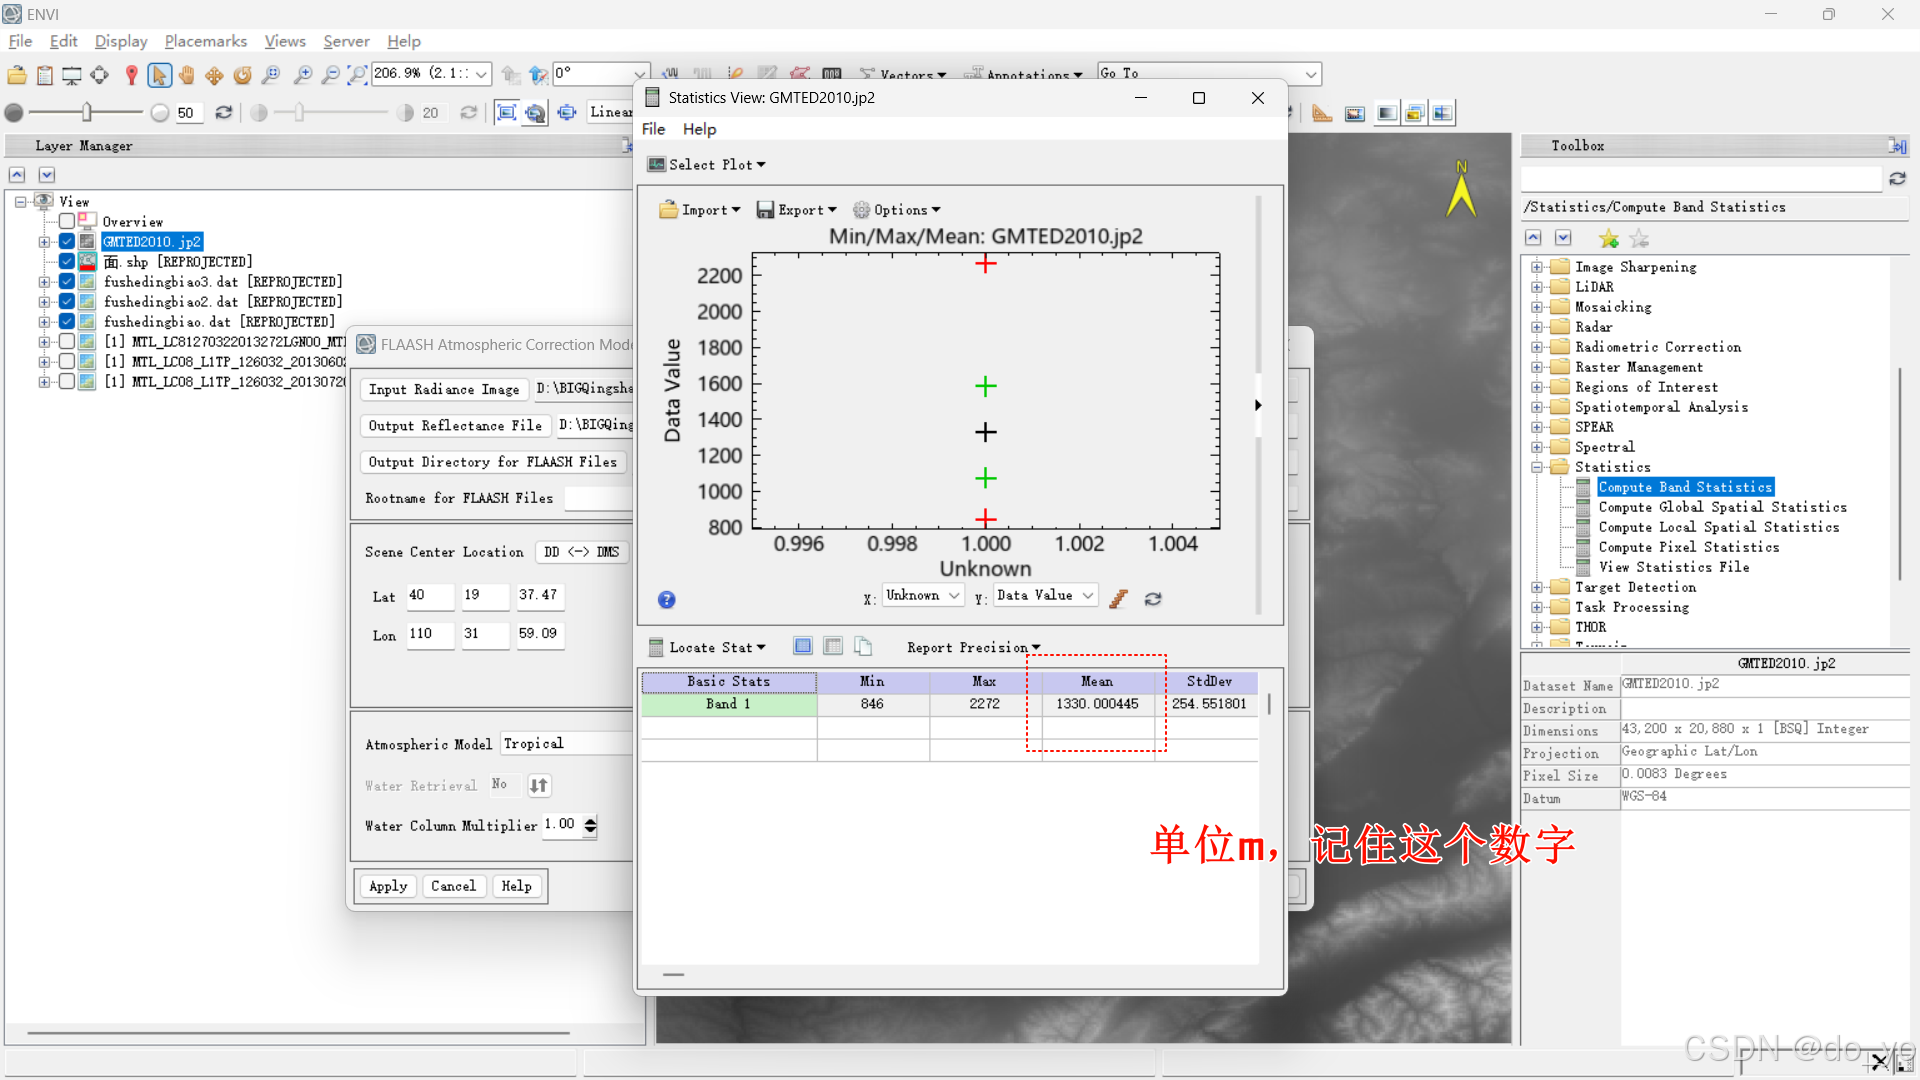The width and height of the screenshot is (1920, 1080).
Task: Uncheck the fushedingbiao3.dat layer checkbox
Action: click(x=67, y=282)
